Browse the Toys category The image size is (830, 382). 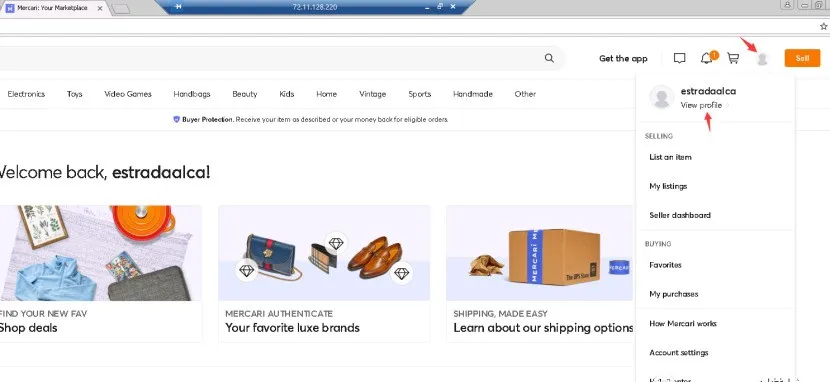click(75, 94)
